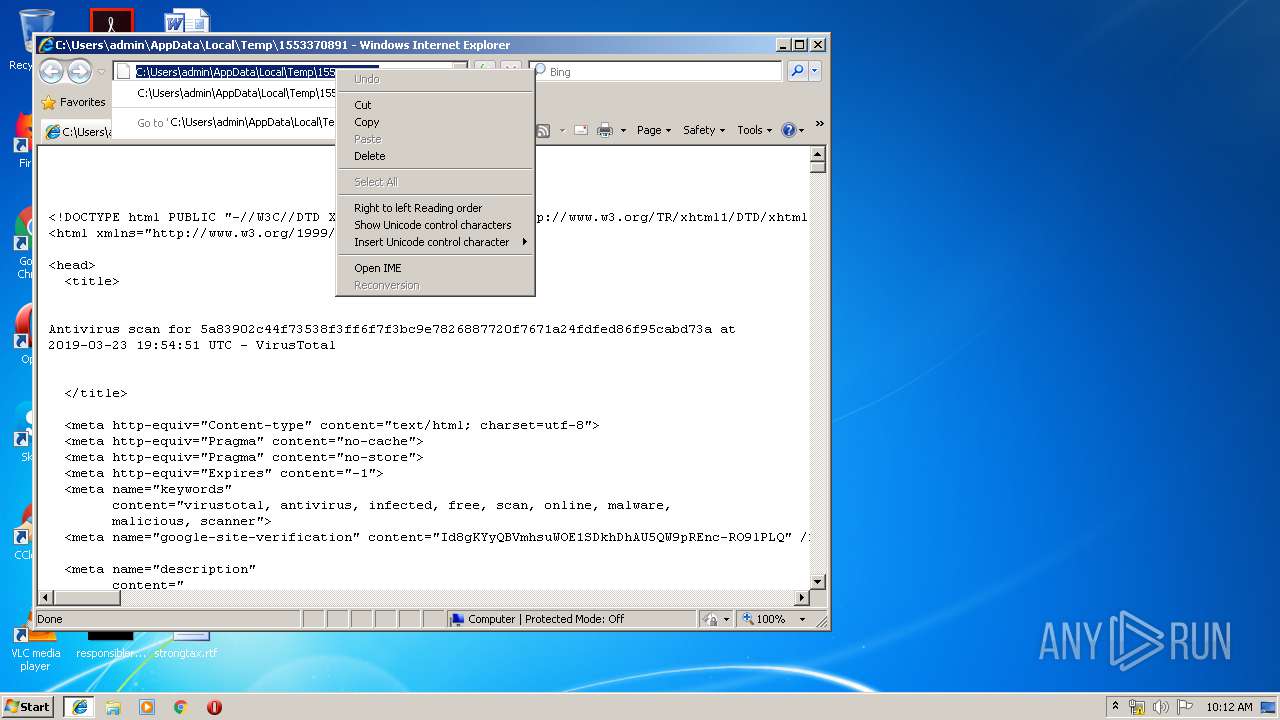Viewport: 1280px width, 720px height.
Task: Open the Safety menu
Action: [704, 130]
